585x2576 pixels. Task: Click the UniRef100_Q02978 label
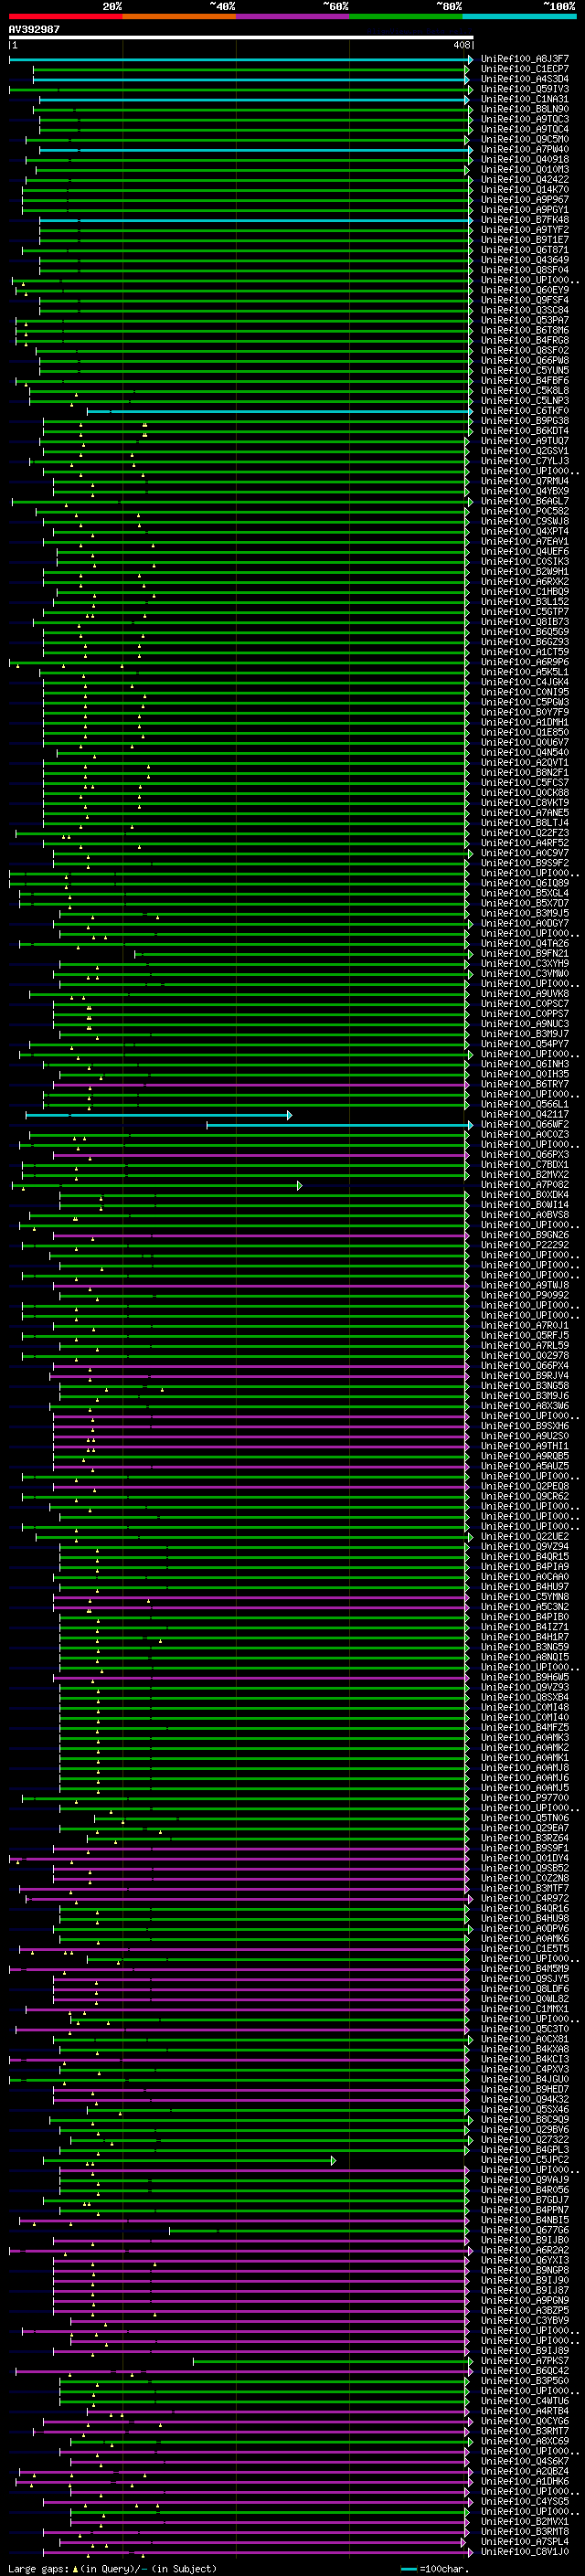coord(525,1355)
